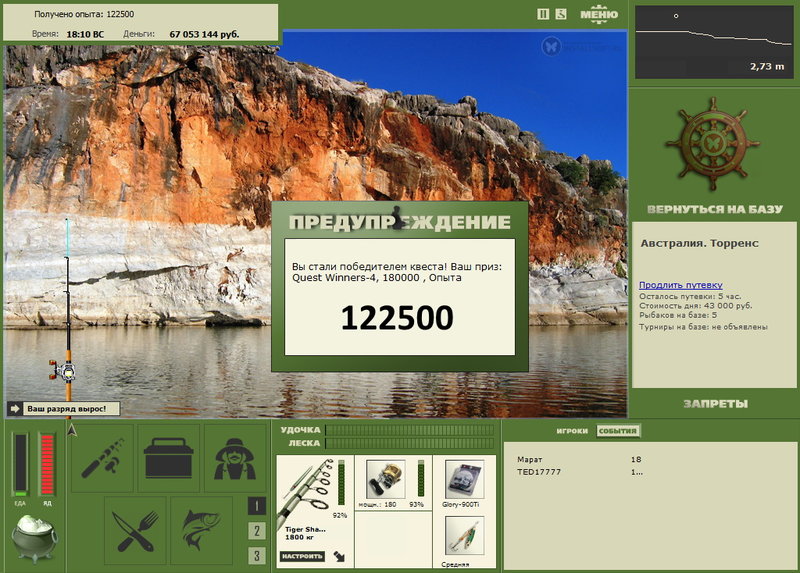Pause the game with pause icon

pyautogui.click(x=543, y=14)
